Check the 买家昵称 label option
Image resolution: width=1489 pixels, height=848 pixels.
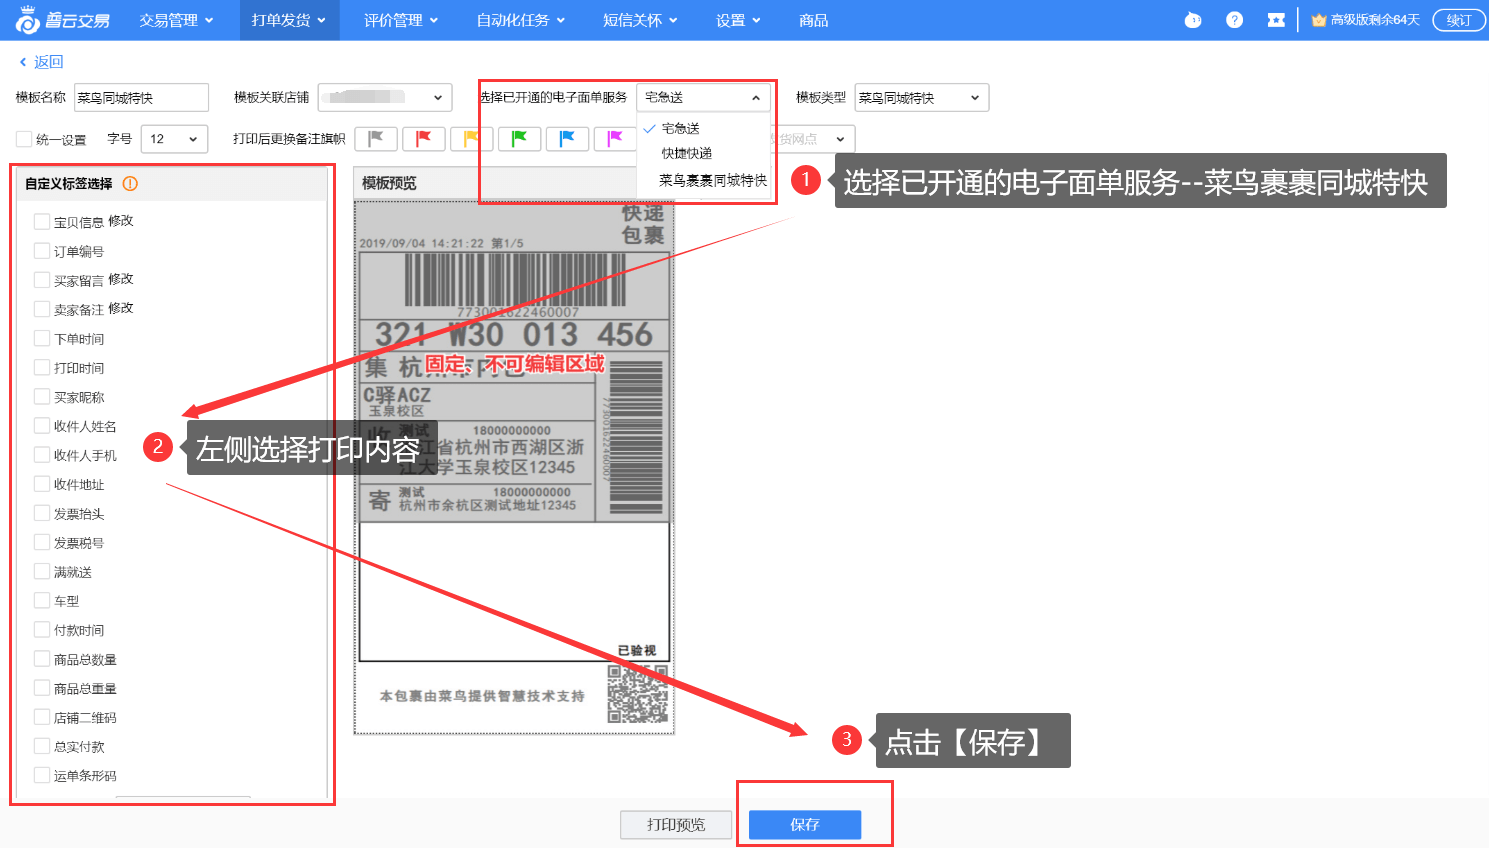[42, 396]
